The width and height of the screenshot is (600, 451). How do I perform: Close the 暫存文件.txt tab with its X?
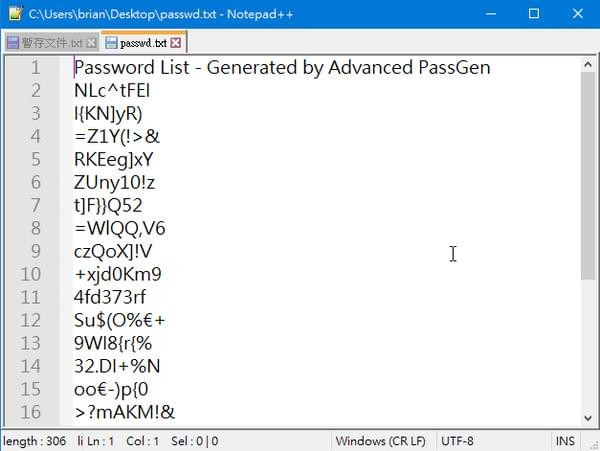[x=92, y=43]
